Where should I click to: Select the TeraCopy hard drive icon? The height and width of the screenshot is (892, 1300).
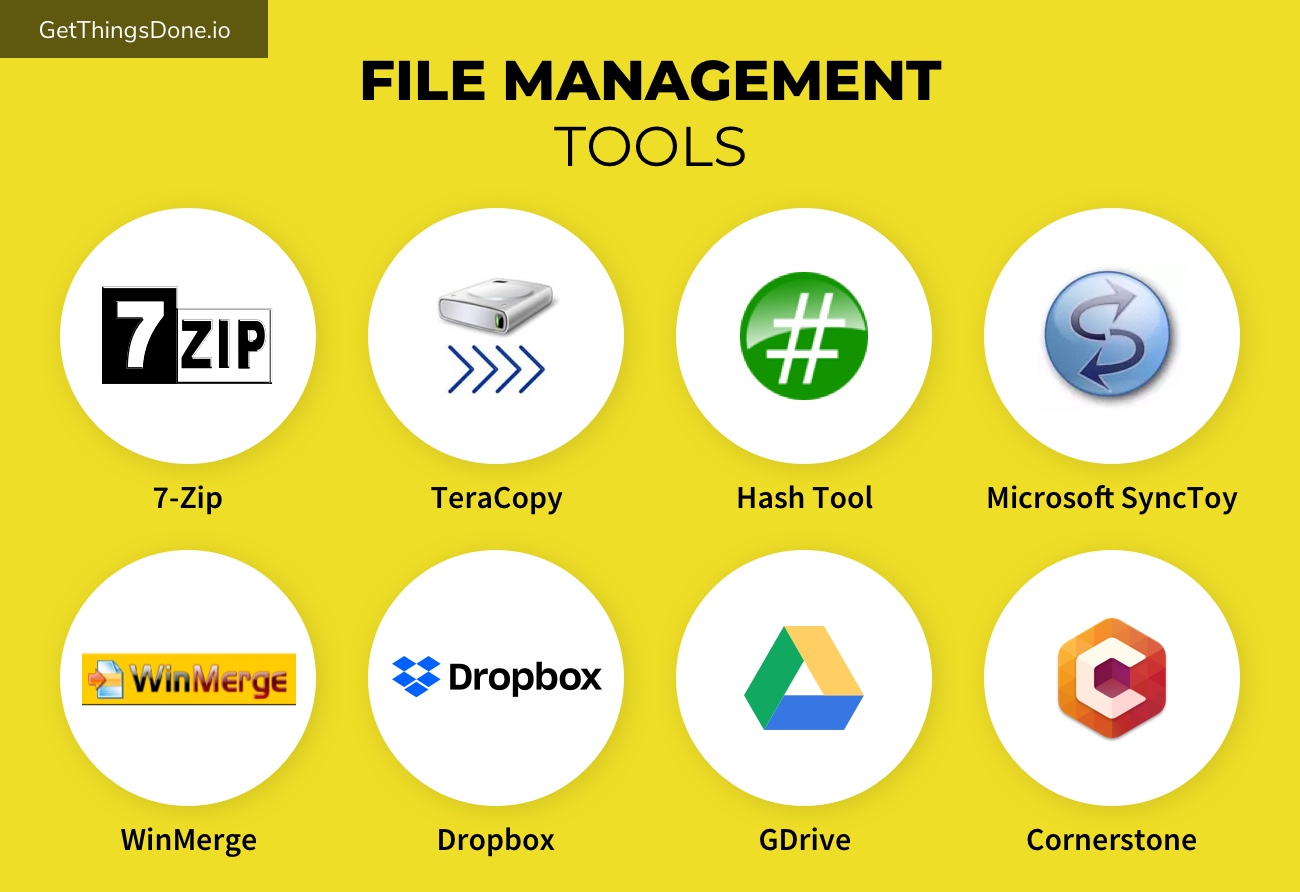point(496,310)
